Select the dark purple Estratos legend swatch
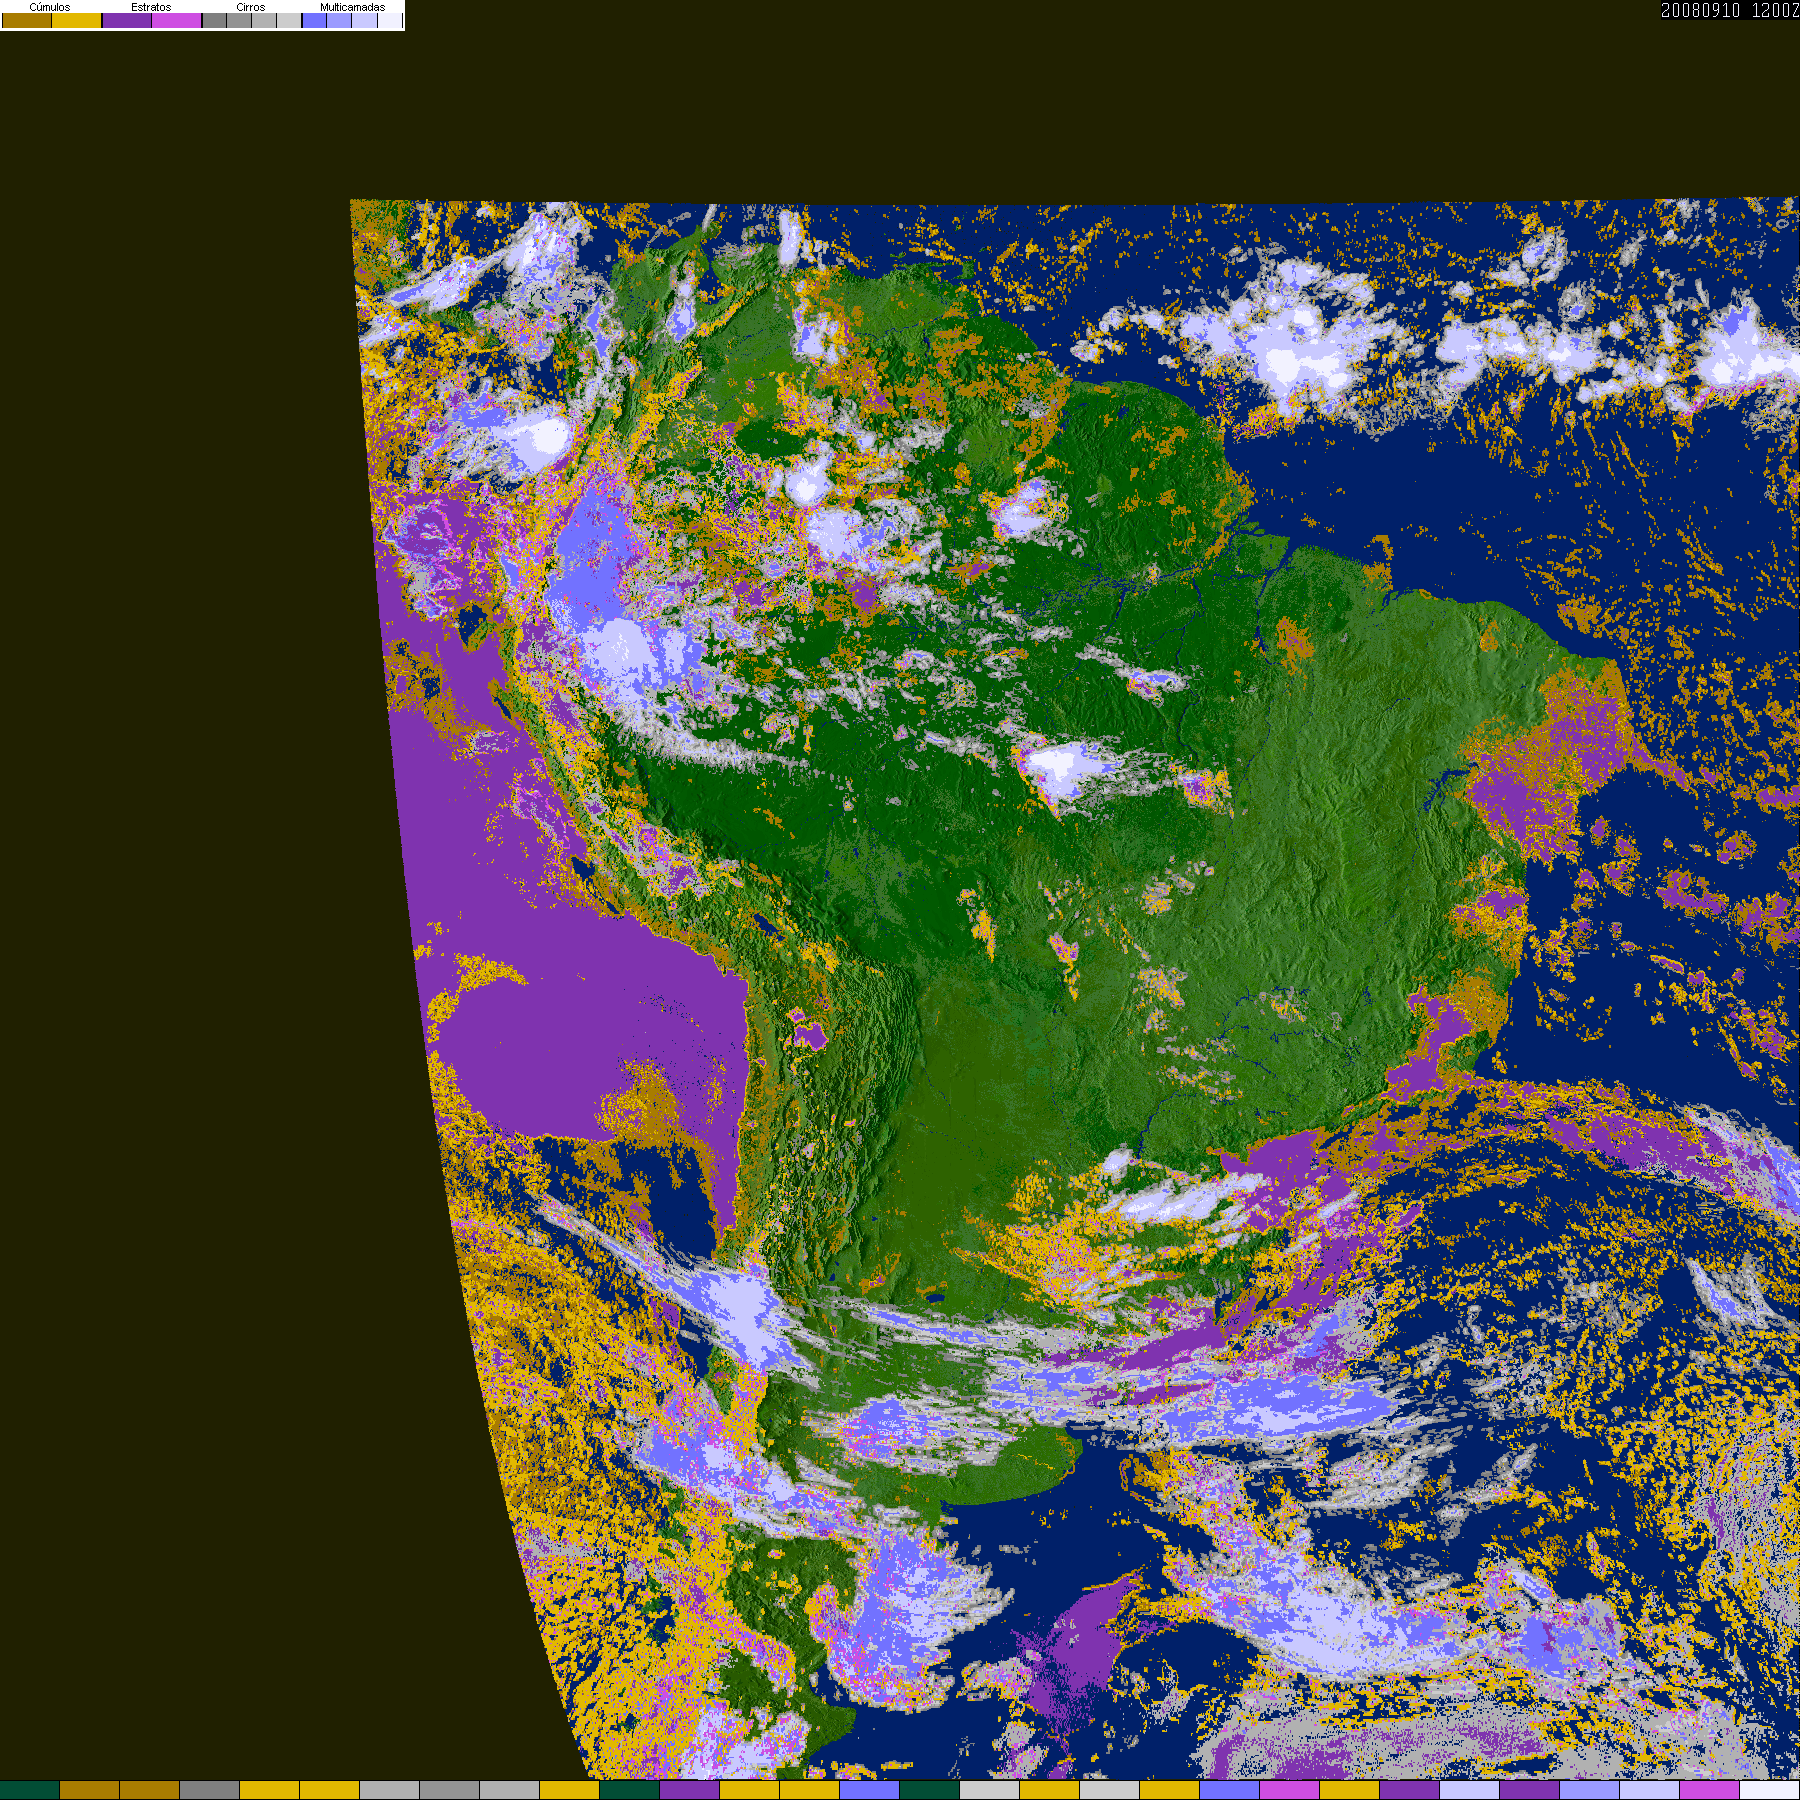Image resolution: width=1800 pixels, height=1800 pixels. [127, 20]
